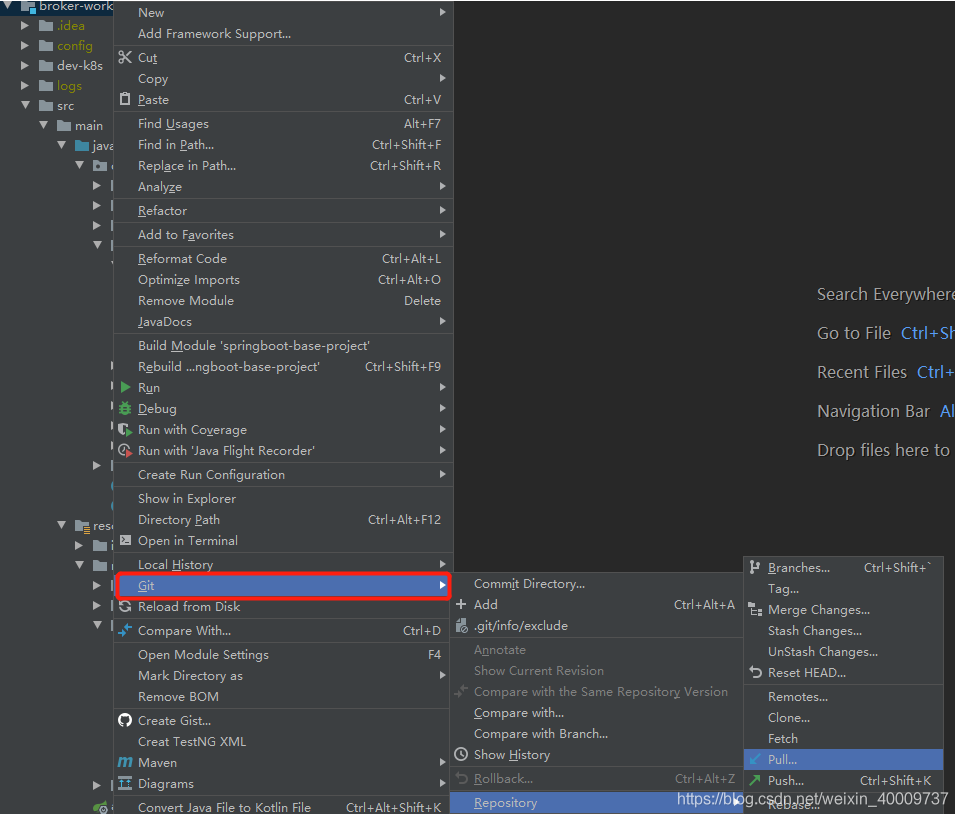Choose Show in Explorer

pos(283,498)
